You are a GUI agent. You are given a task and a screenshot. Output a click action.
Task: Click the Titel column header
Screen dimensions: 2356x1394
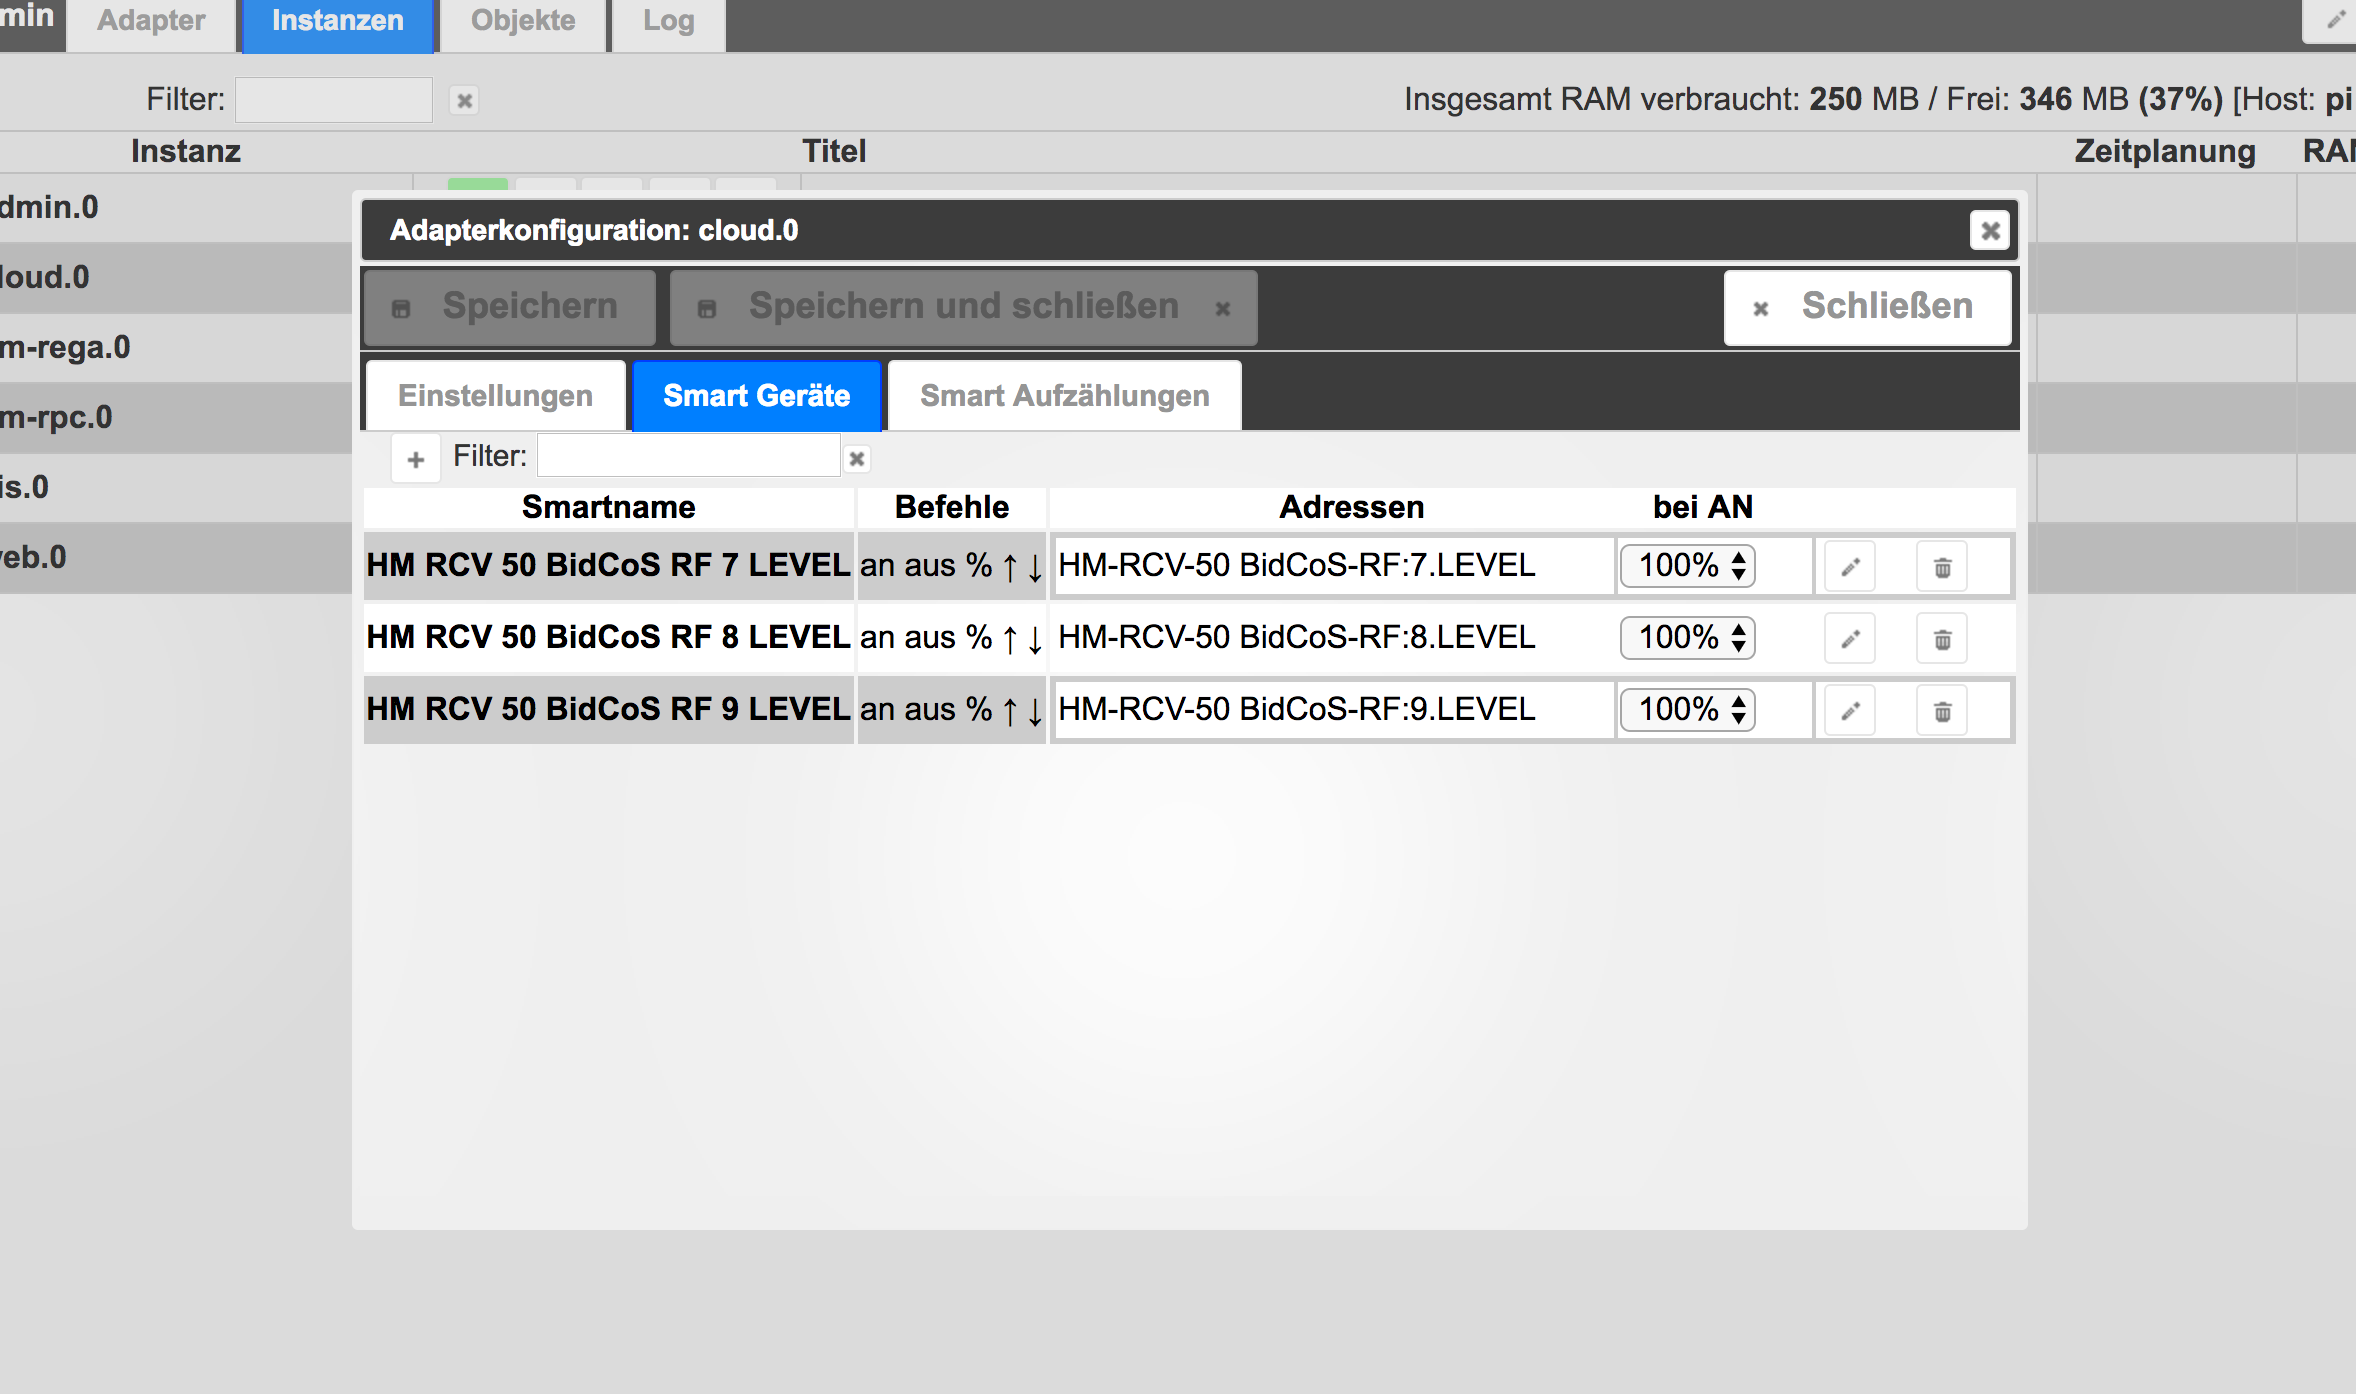click(x=834, y=151)
